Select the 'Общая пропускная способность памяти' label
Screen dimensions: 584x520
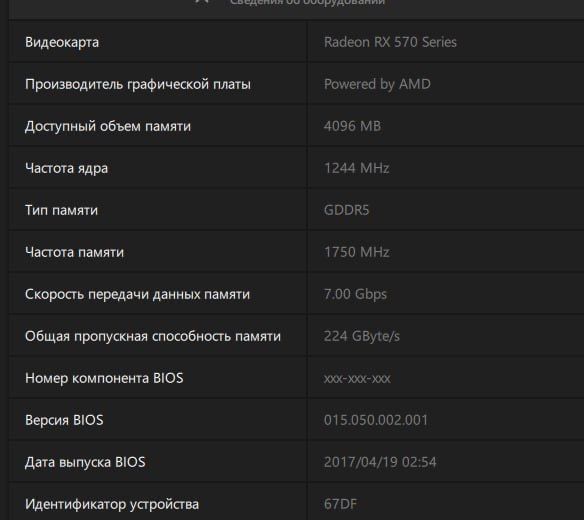153,337
